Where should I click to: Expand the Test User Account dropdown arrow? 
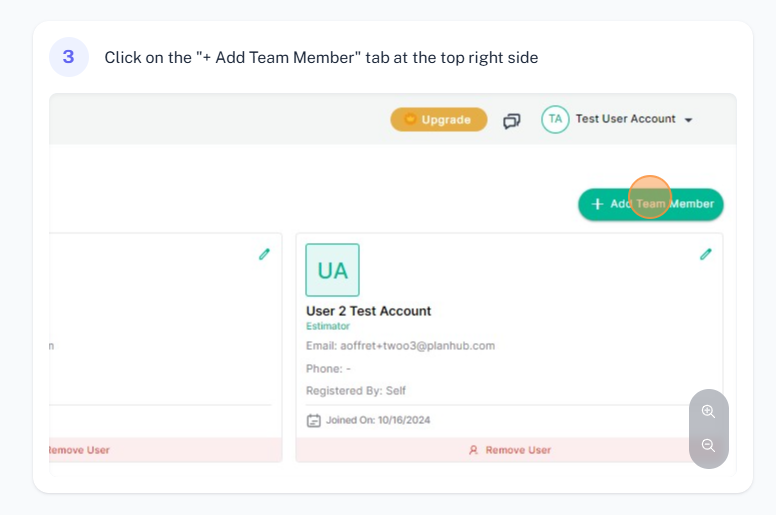click(x=688, y=120)
